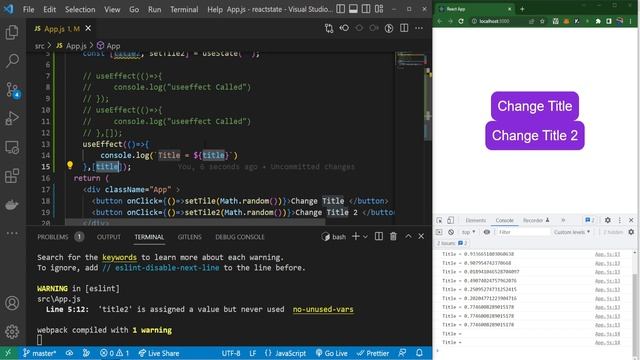
Task: Show additional views ellipsis in activity bar
Action: 12,233
